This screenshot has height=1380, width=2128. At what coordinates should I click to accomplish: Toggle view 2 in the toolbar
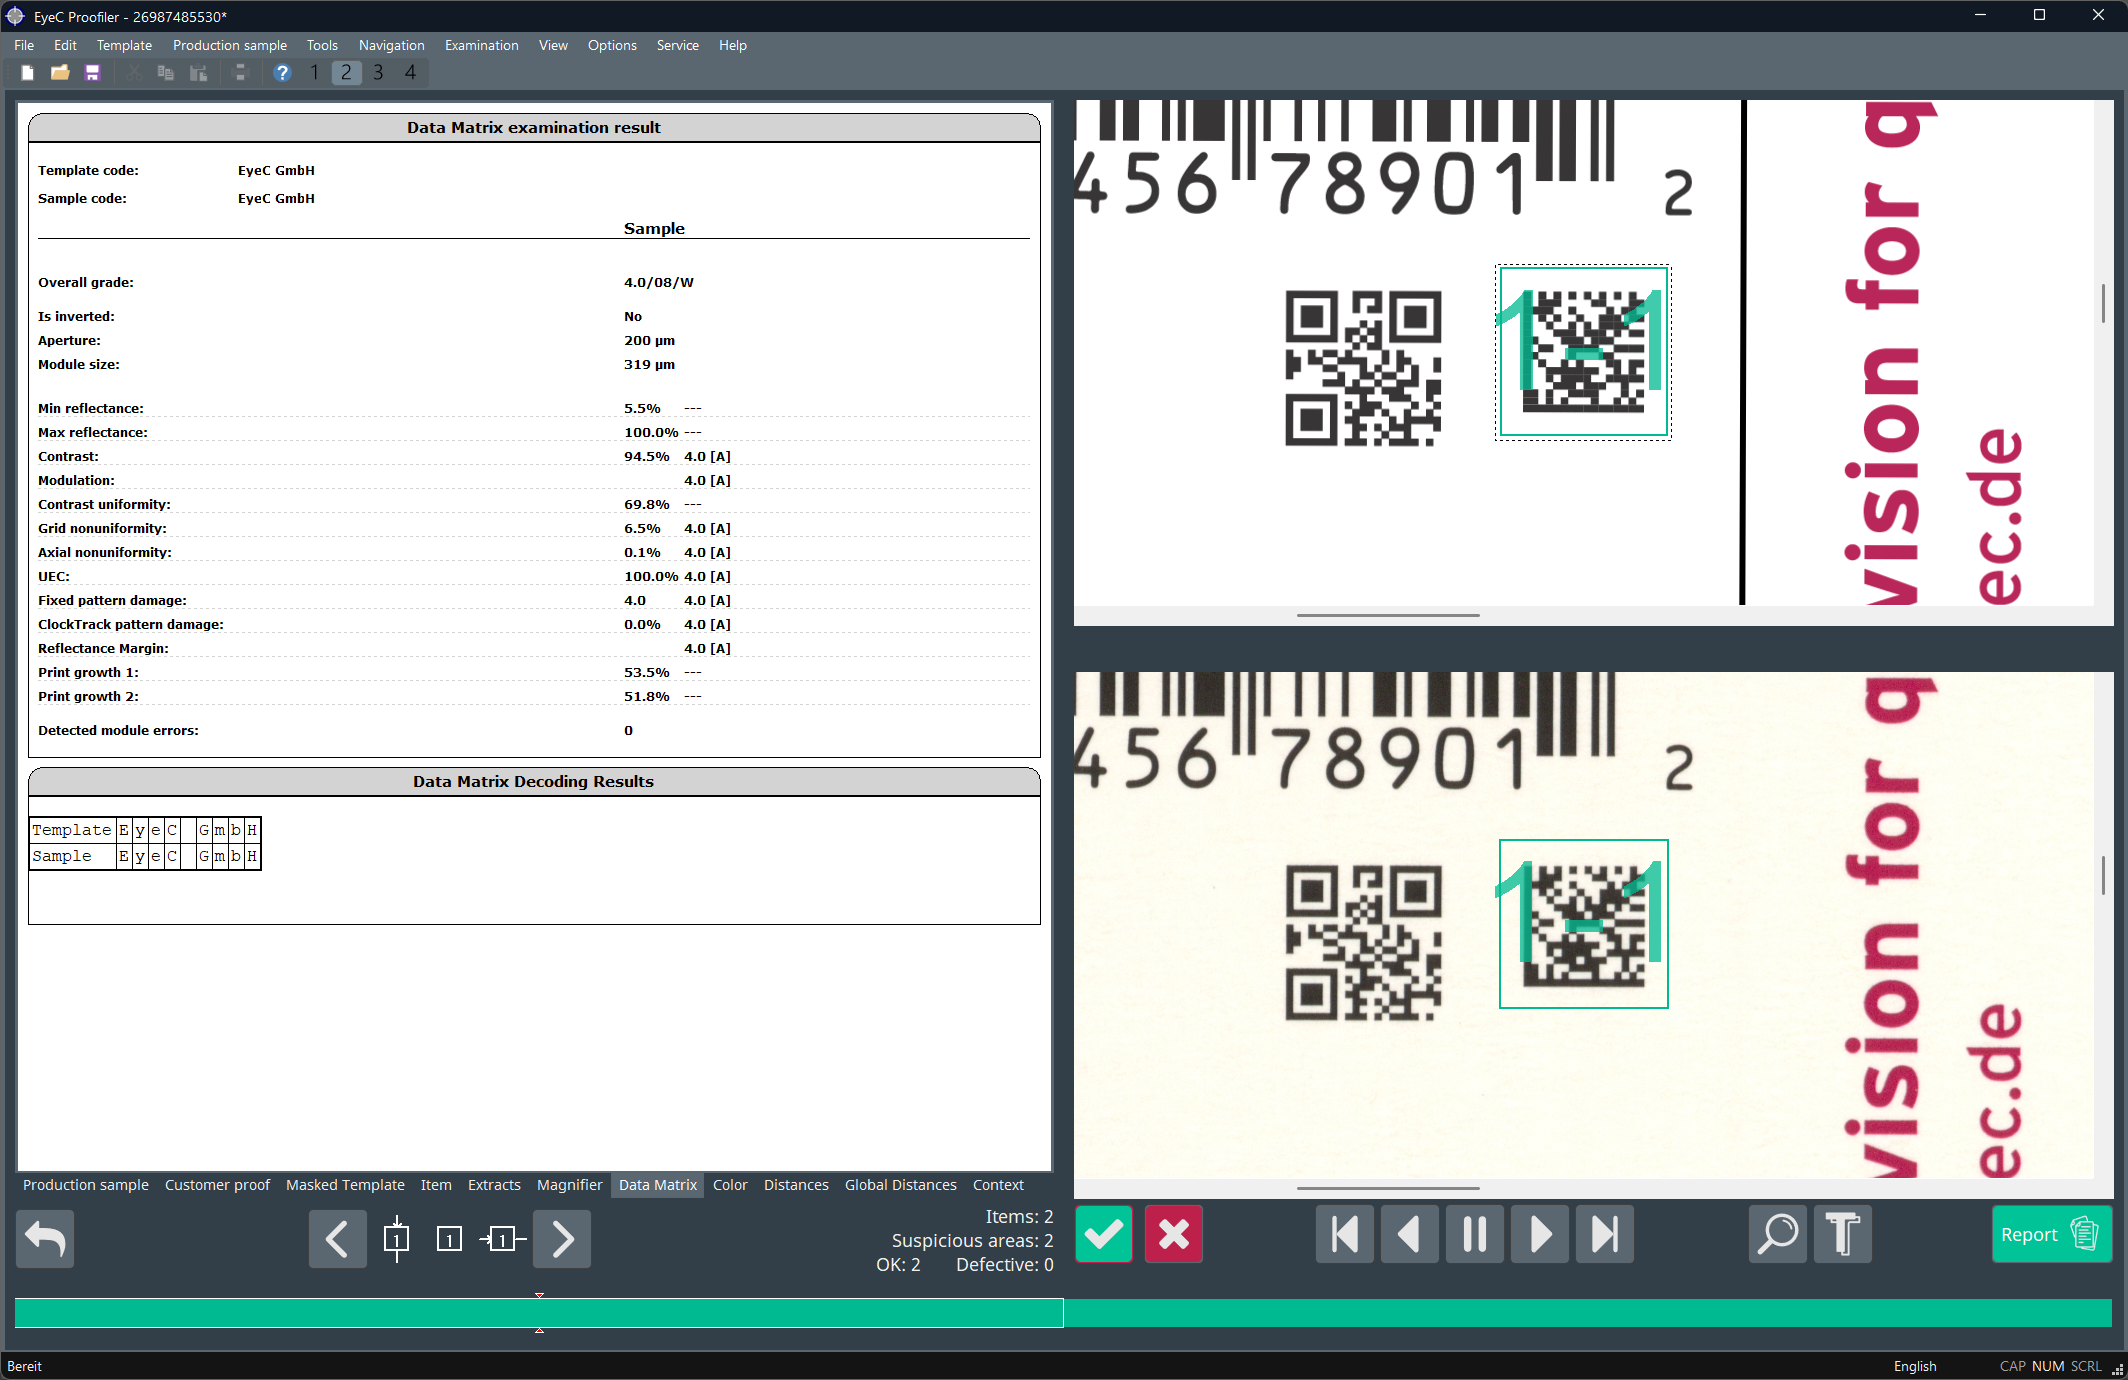[346, 73]
